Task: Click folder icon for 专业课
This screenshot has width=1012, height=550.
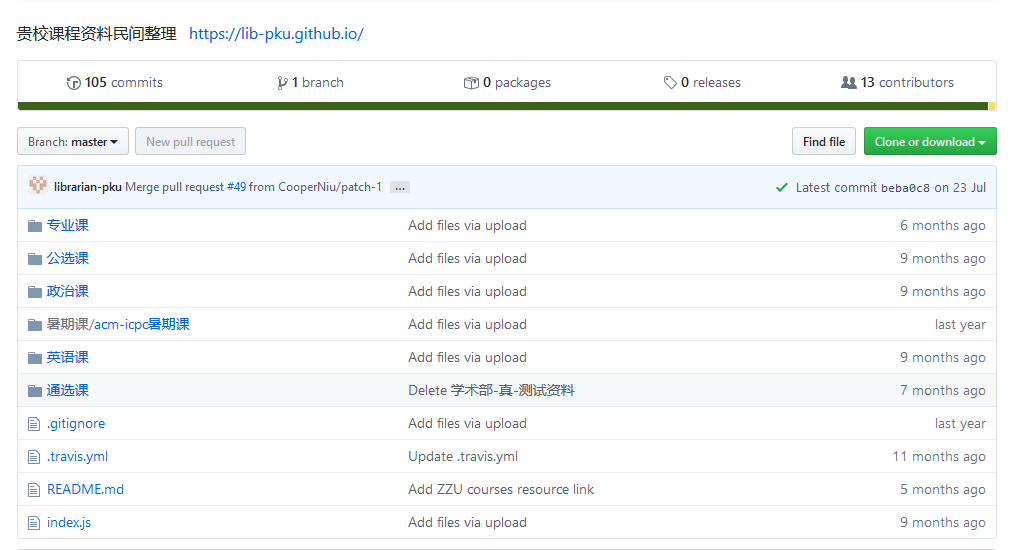Action: pyautogui.click(x=35, y=225)
